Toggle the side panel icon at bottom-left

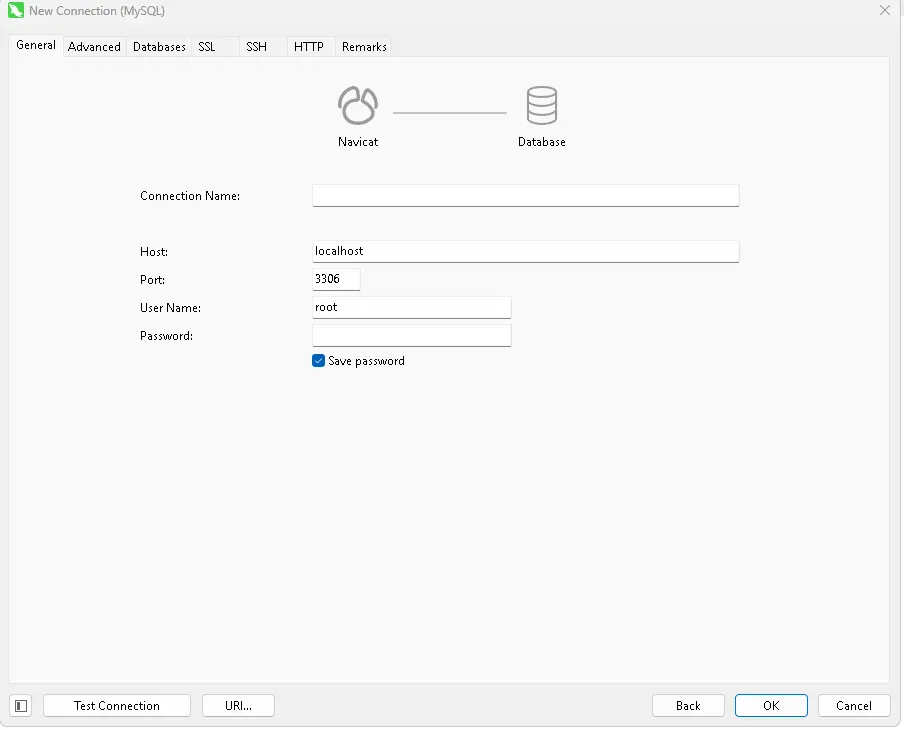coord(22,706)
